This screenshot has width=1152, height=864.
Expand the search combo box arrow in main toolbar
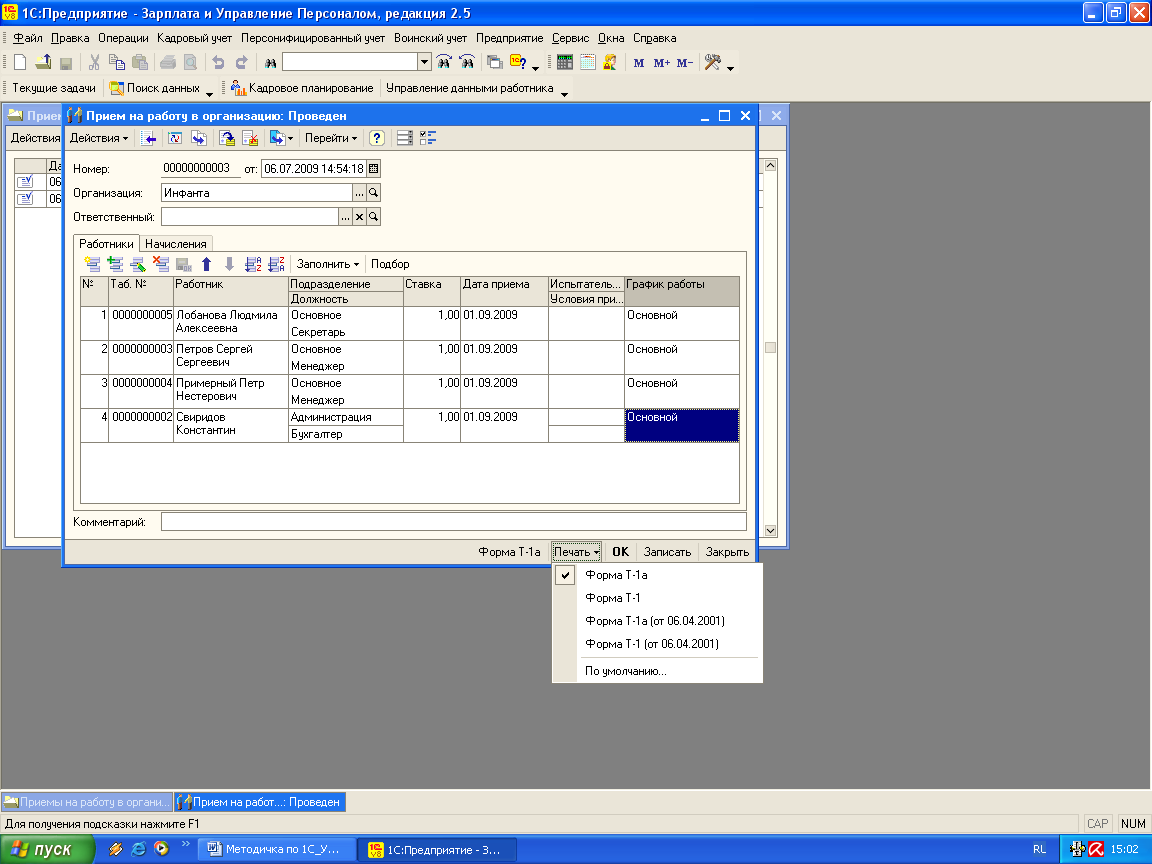pos(424,62)
